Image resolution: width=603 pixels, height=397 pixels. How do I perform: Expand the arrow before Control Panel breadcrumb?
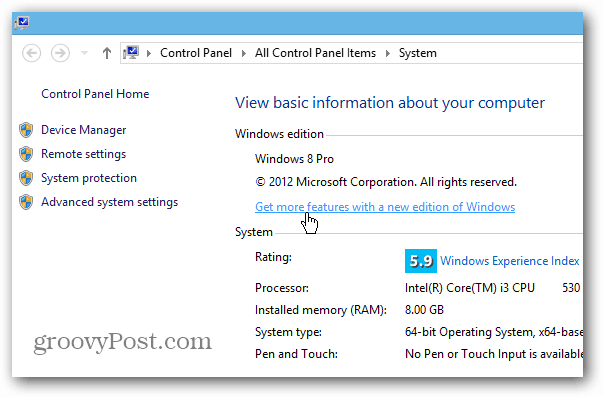point(149,53)
